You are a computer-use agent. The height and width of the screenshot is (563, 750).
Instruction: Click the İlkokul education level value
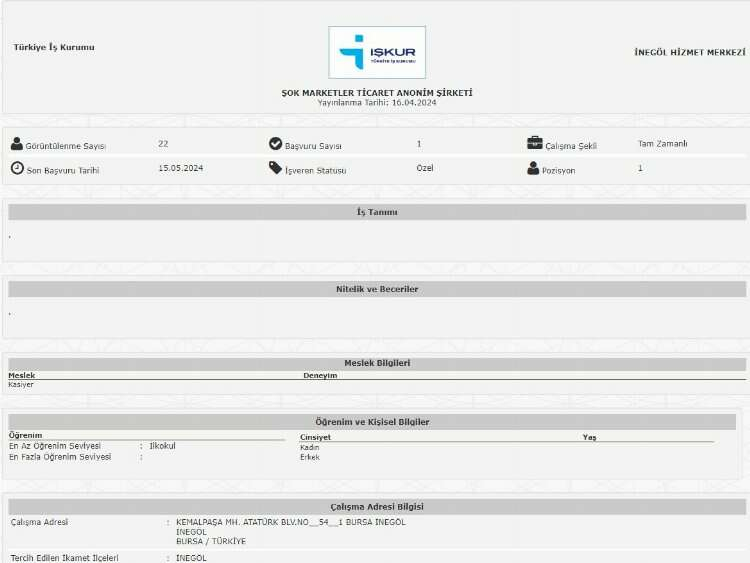tap(162, 446)
